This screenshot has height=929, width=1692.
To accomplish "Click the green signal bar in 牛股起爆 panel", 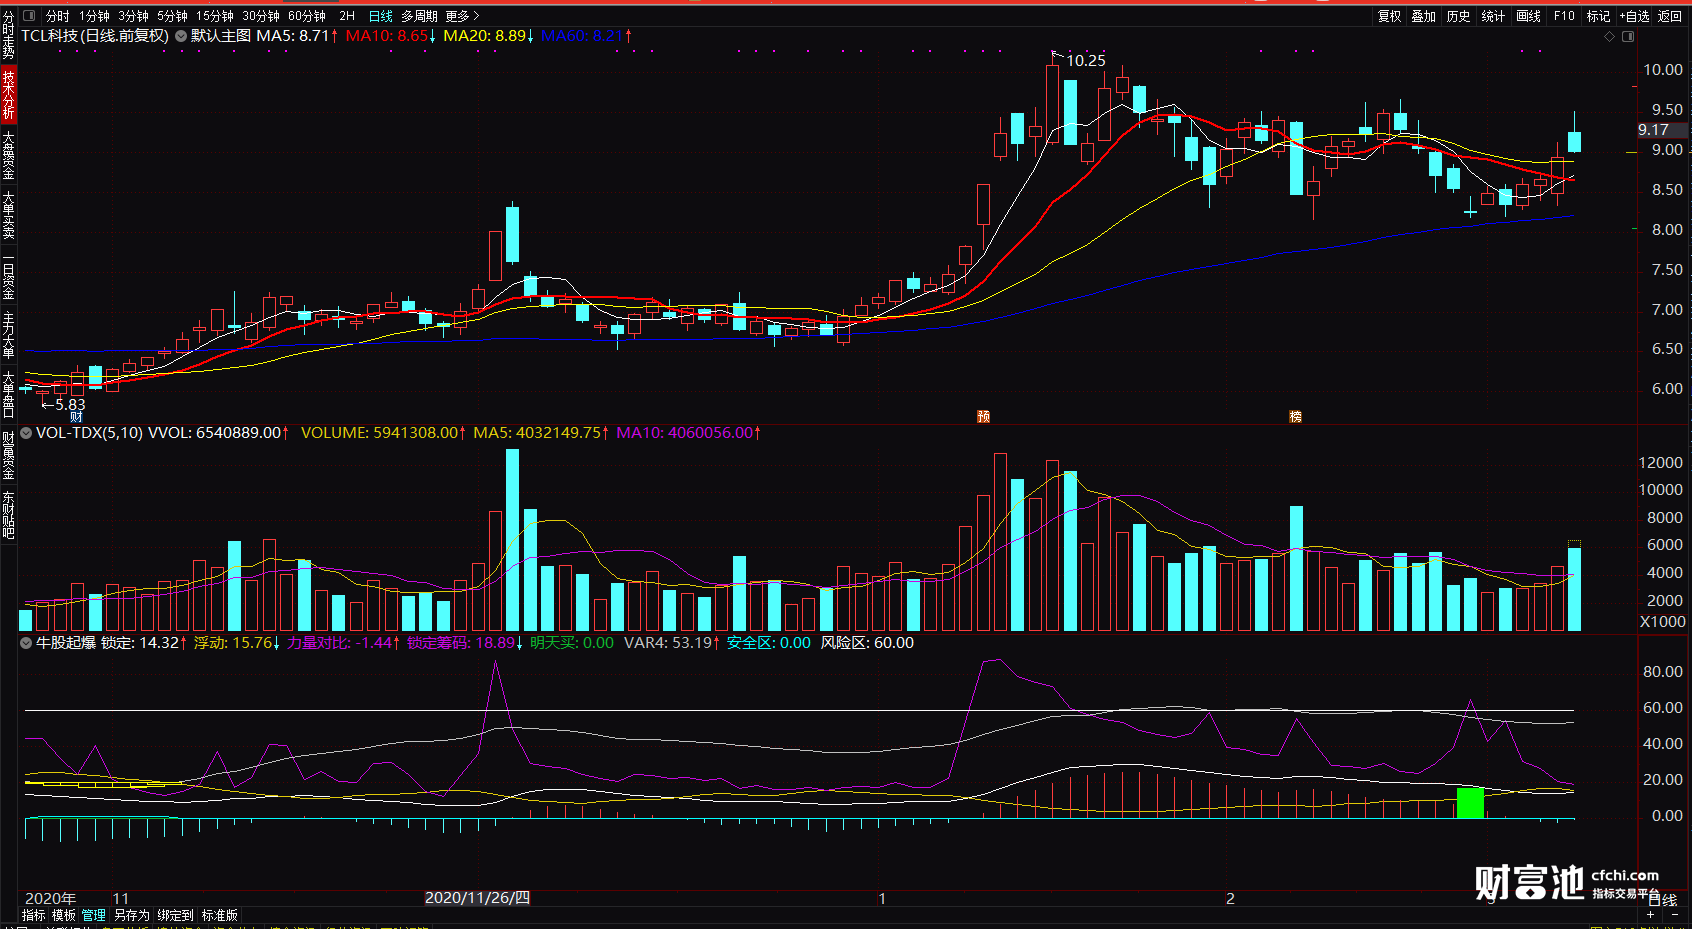I will point(1470,803).
